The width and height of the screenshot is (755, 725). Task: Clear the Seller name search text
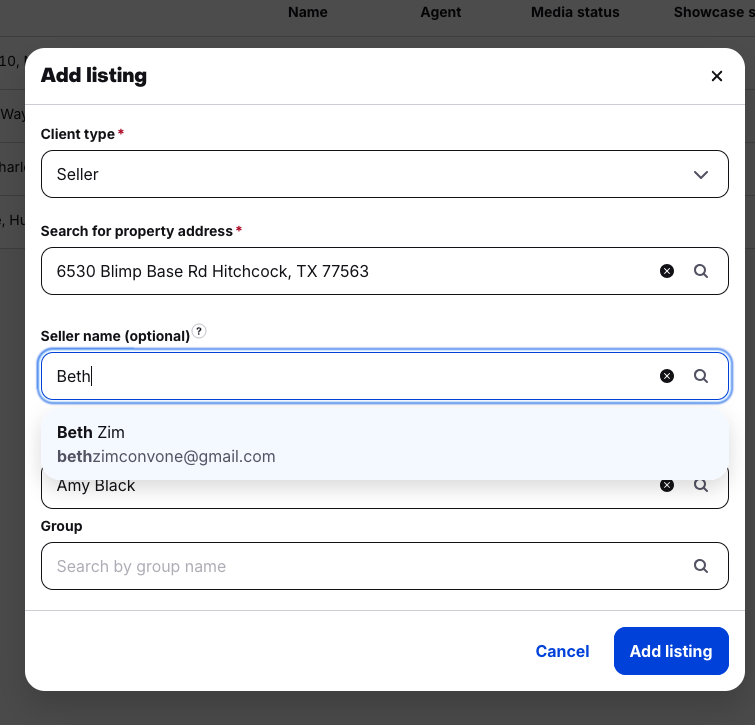point(667,376)
